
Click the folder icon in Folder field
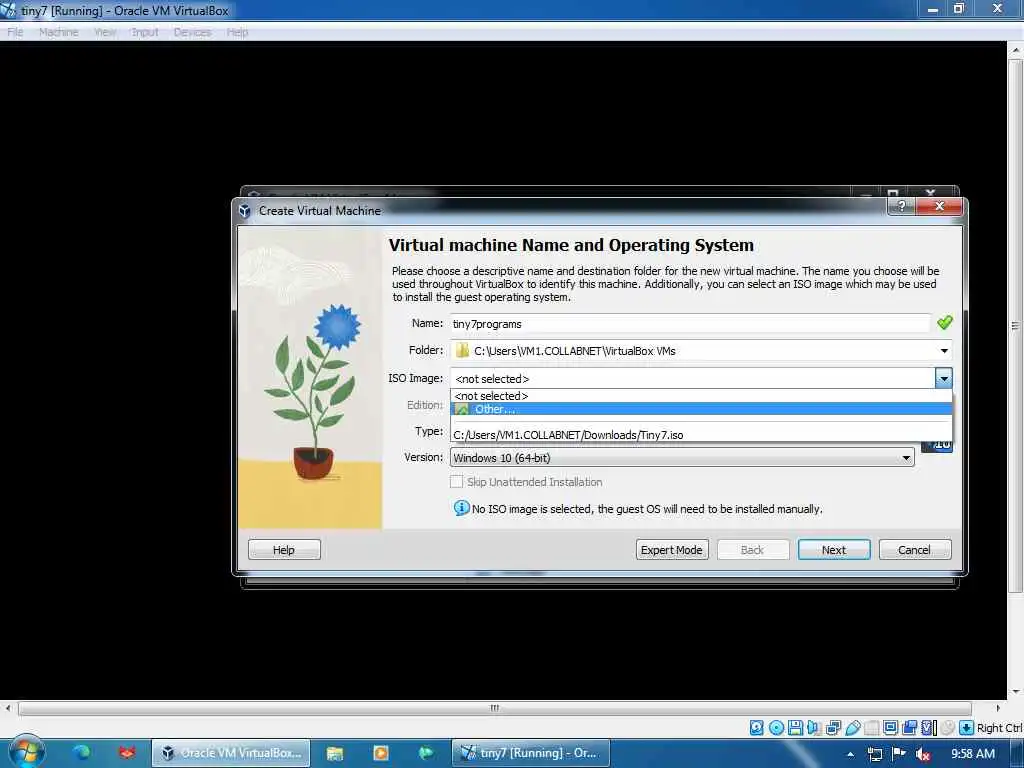tap(462, 350)
